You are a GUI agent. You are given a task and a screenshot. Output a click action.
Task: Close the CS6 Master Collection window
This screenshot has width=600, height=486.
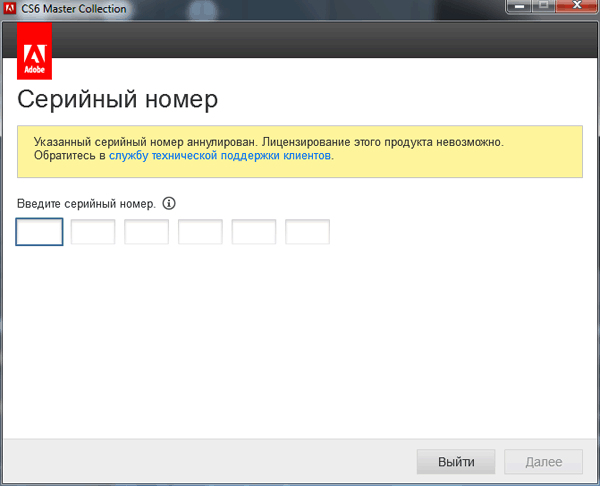[577, 6]
